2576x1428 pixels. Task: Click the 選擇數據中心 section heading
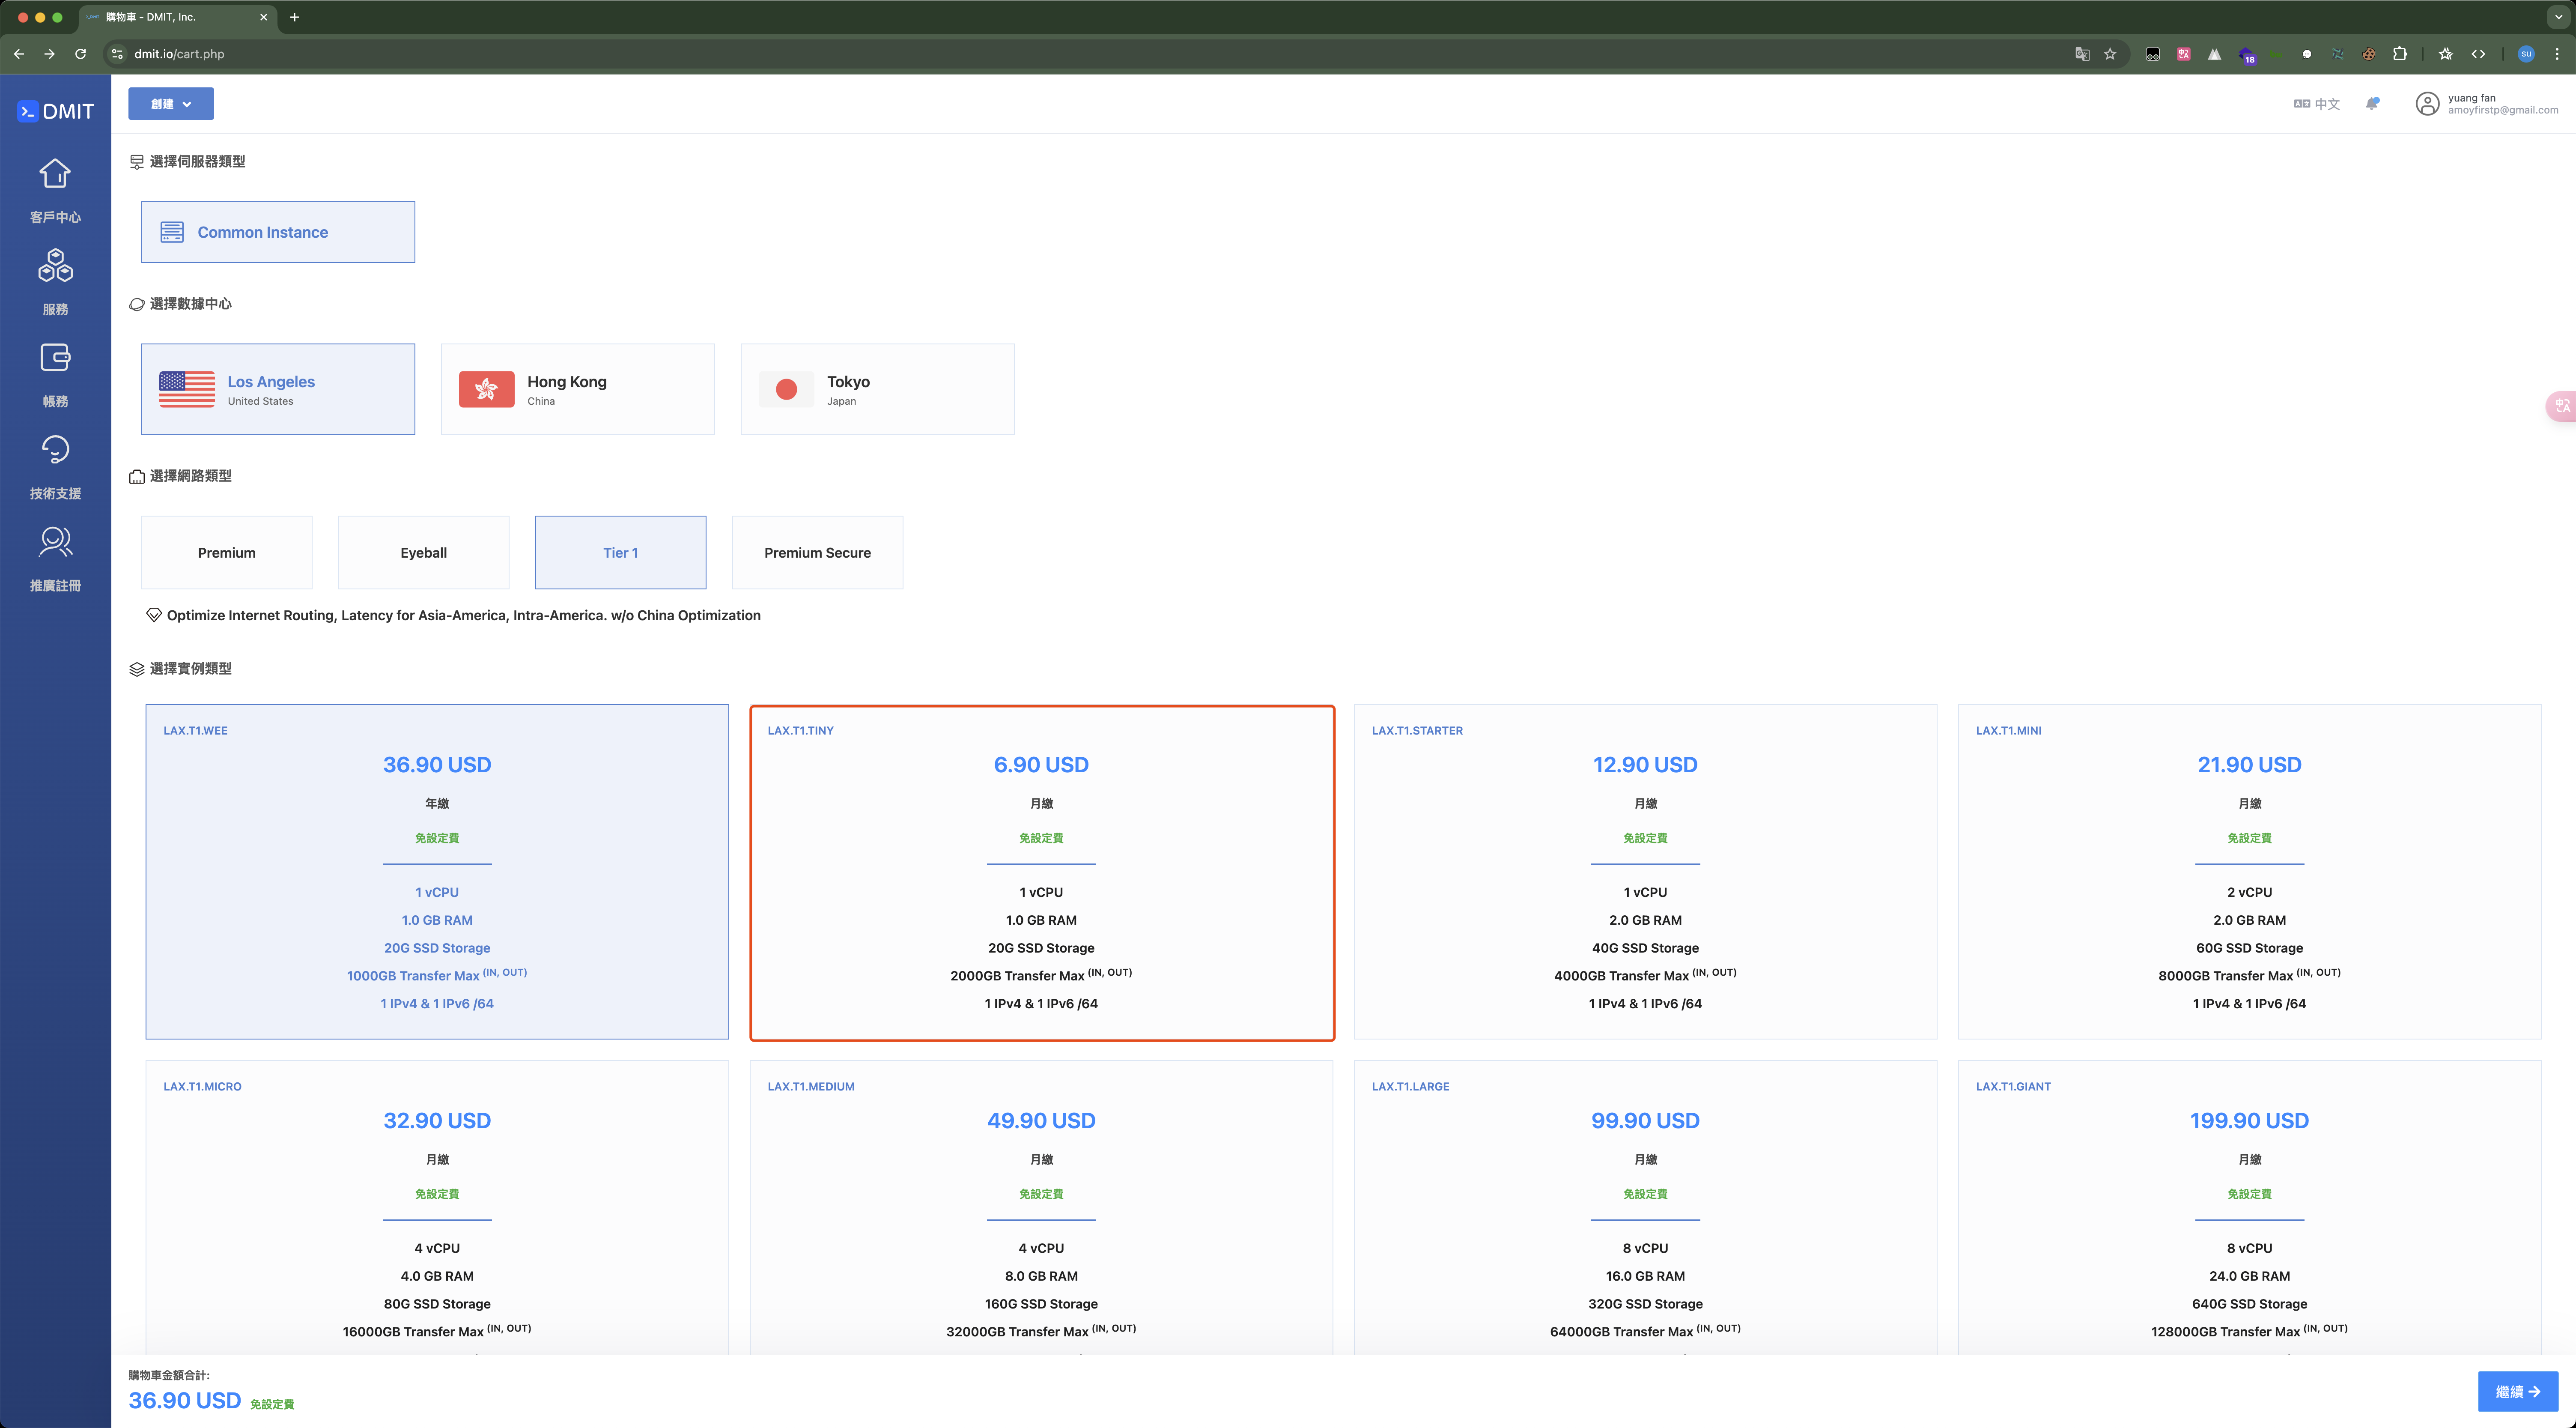[190, 304]
